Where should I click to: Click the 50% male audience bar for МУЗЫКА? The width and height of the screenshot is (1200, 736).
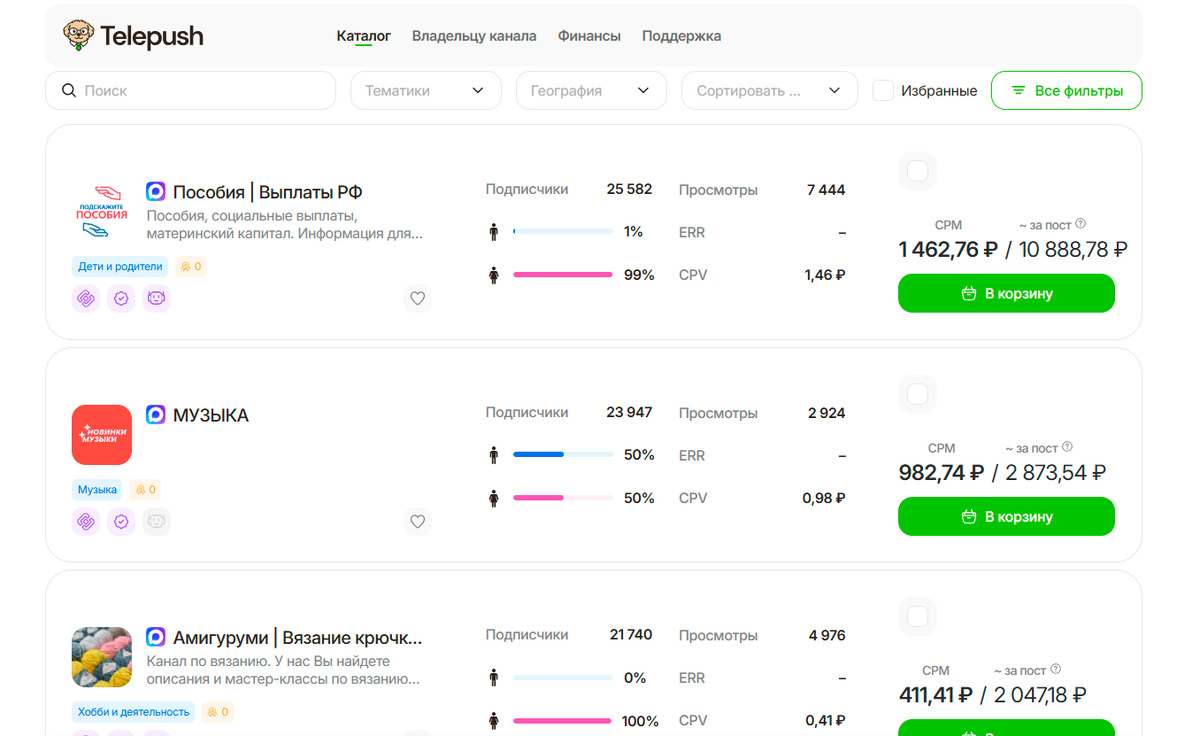pyautogui.click(x=563, y=455)
